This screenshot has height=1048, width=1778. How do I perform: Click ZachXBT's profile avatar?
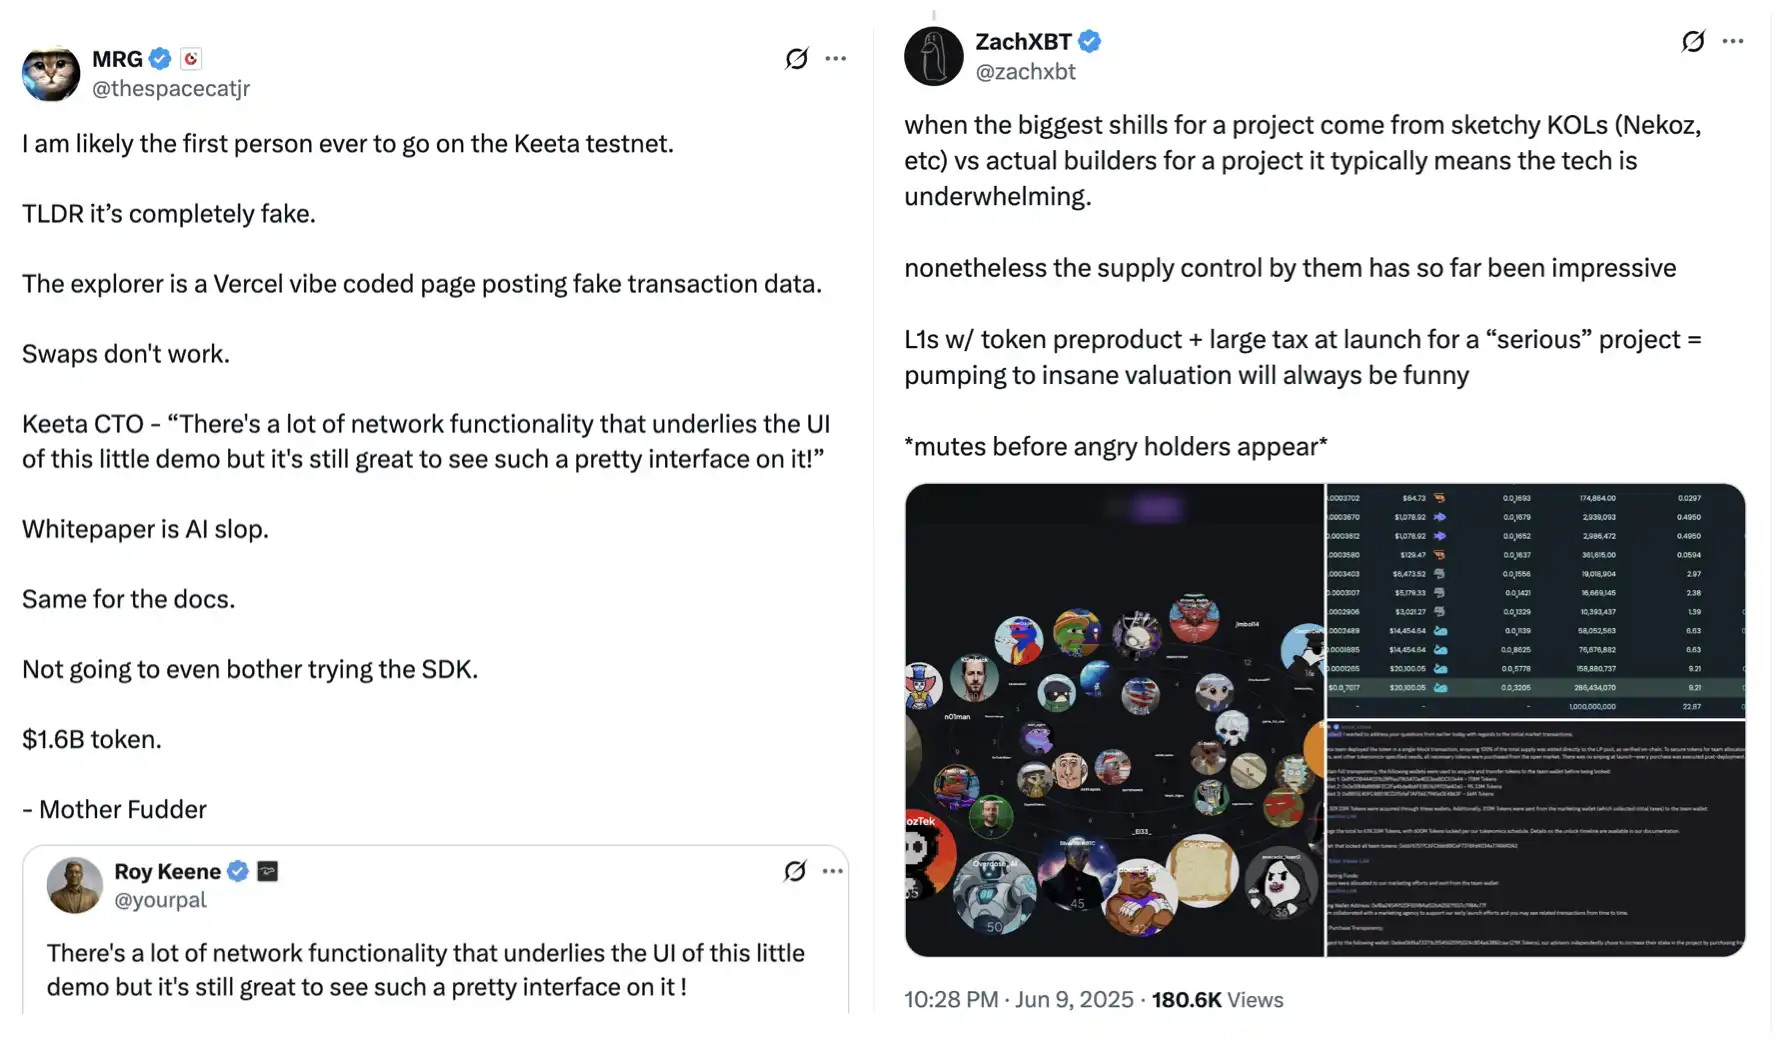click(933, 56)
